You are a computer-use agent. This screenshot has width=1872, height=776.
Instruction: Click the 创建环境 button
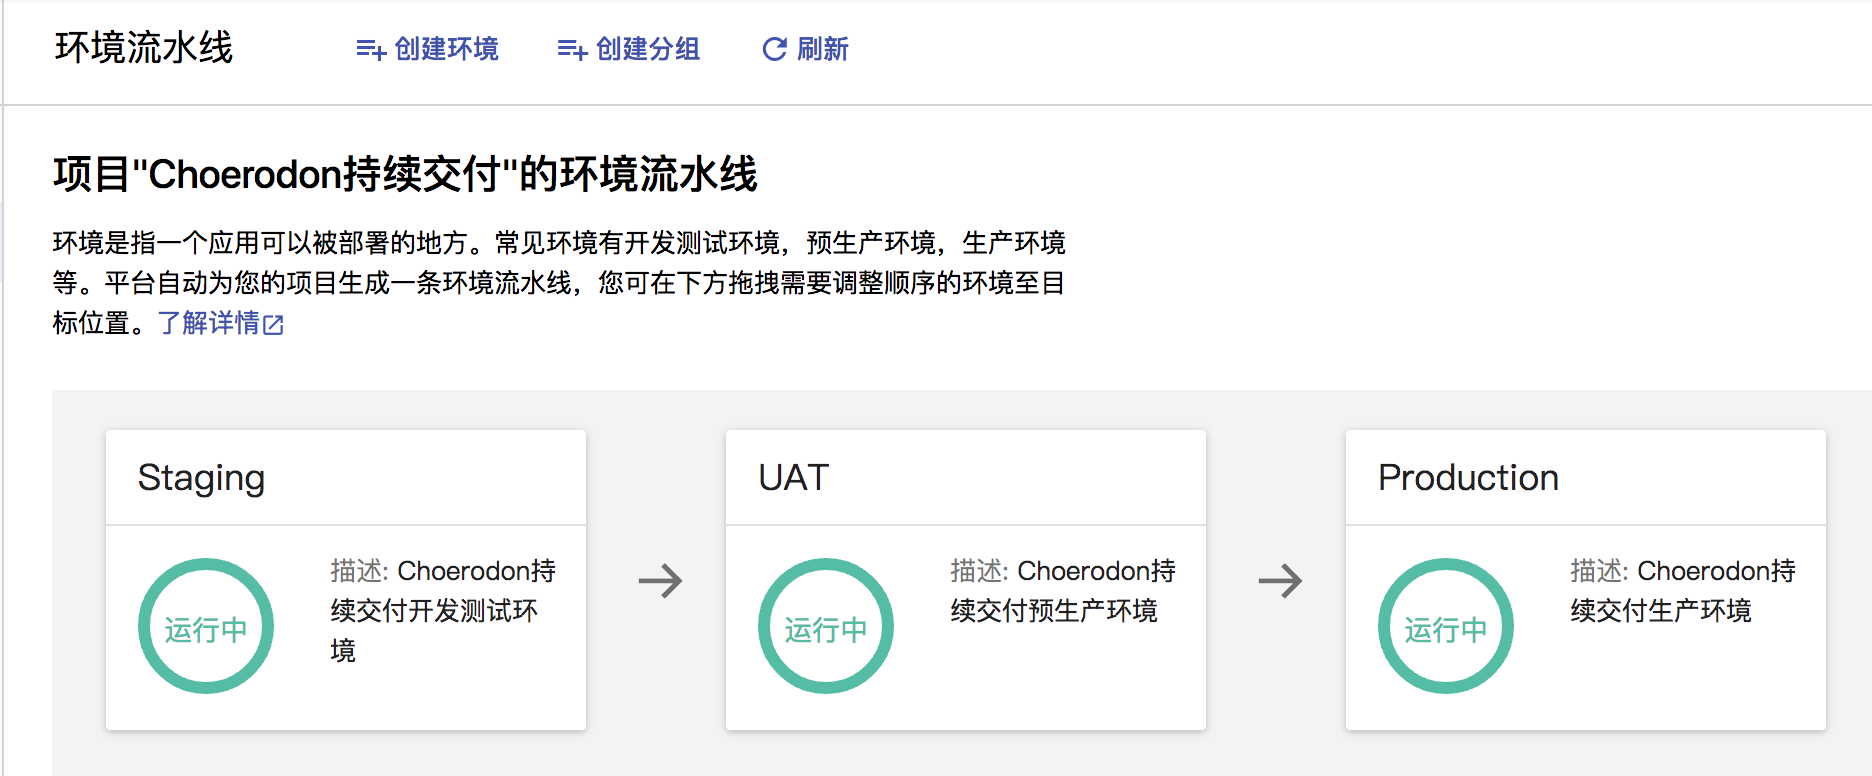click(x=427, y=49)
